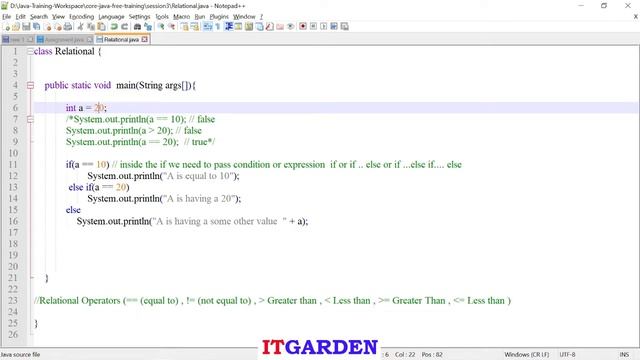Save the current recorded macro icon
The width and height of the screenshot is (640, 360).
(344, 27)
